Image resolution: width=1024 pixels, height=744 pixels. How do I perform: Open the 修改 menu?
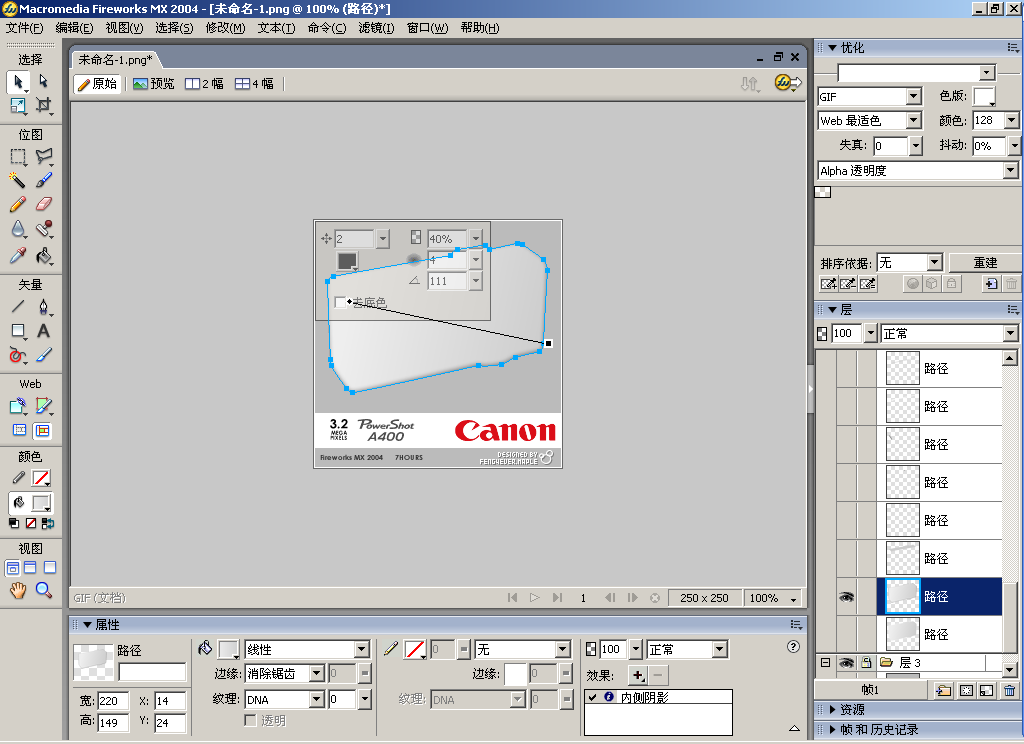click(225, 27)
